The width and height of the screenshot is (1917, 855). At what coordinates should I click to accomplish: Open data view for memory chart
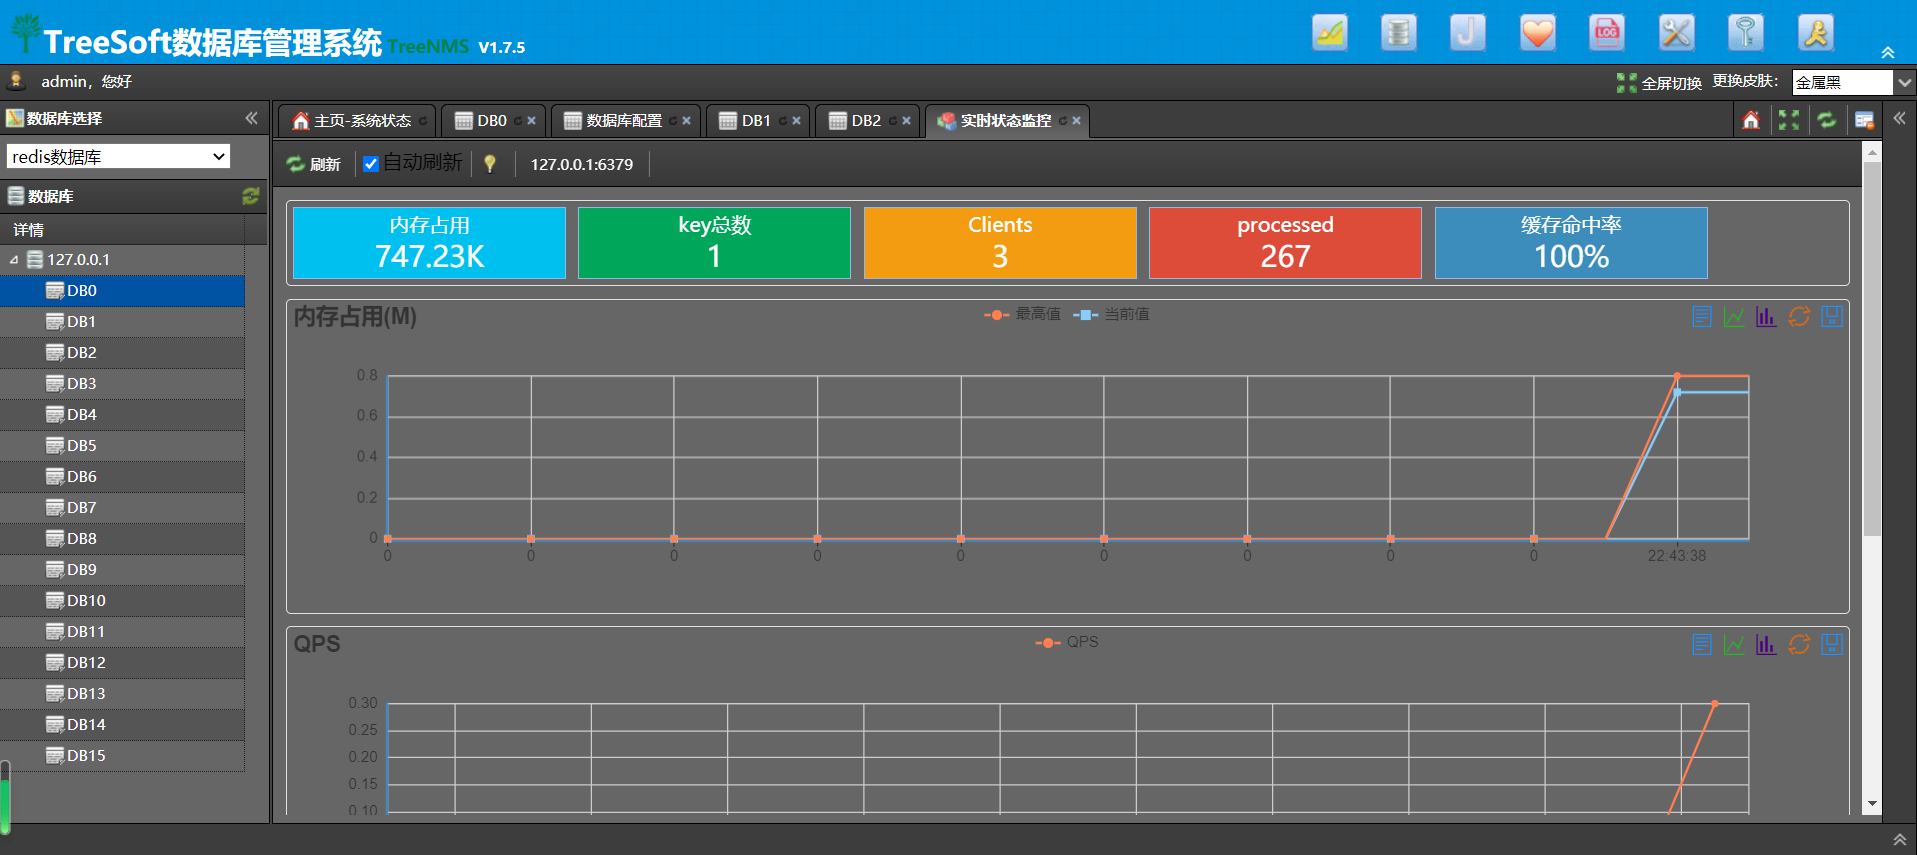pos(1701,316)
